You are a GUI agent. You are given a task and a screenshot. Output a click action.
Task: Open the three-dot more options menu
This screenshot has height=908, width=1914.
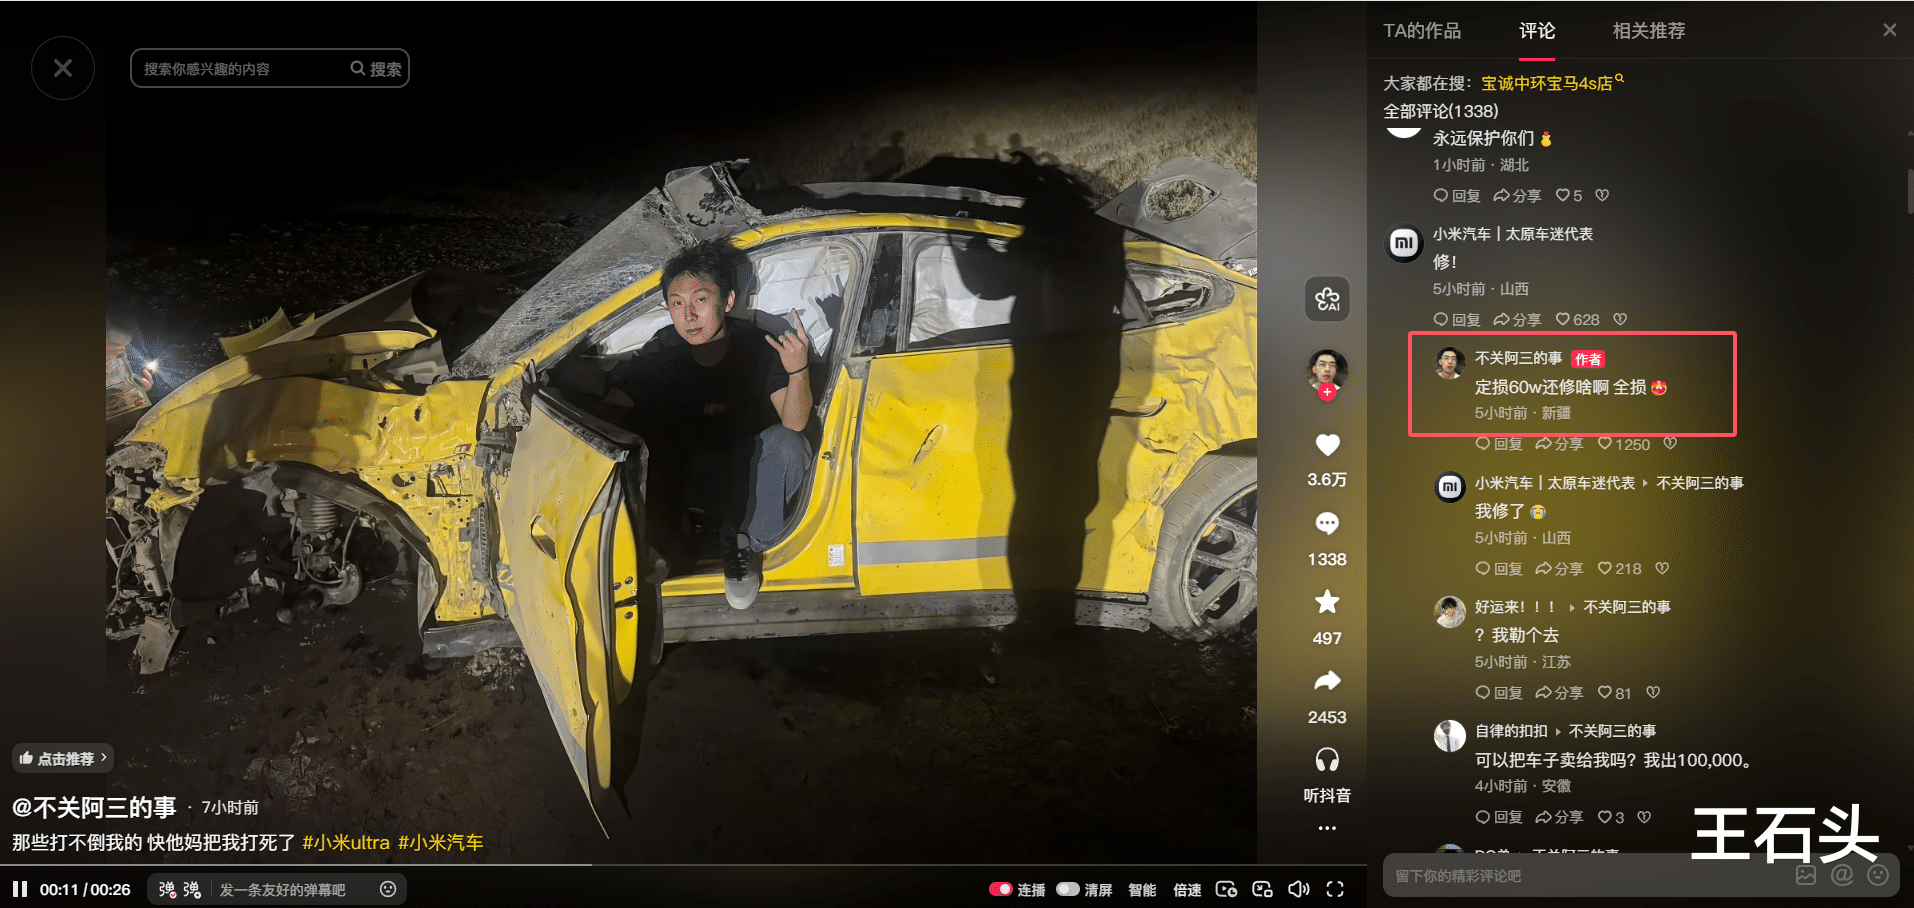(1327, 828)
